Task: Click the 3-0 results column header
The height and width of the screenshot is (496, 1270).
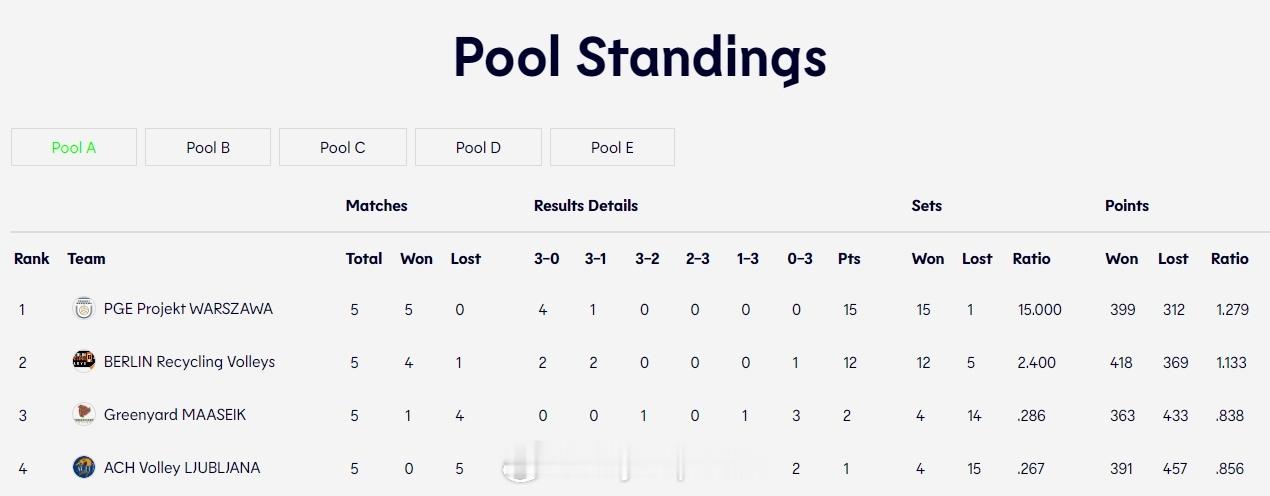Action: 546,258
